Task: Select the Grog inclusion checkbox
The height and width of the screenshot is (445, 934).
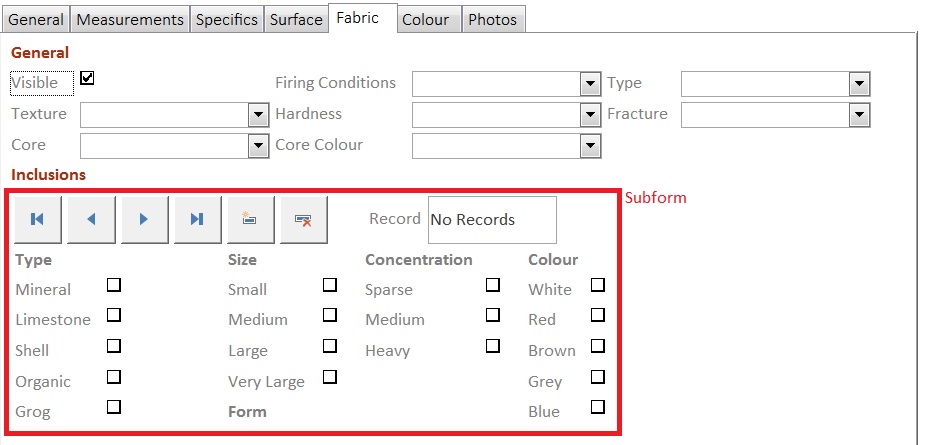Action: [x=114, y=407]
